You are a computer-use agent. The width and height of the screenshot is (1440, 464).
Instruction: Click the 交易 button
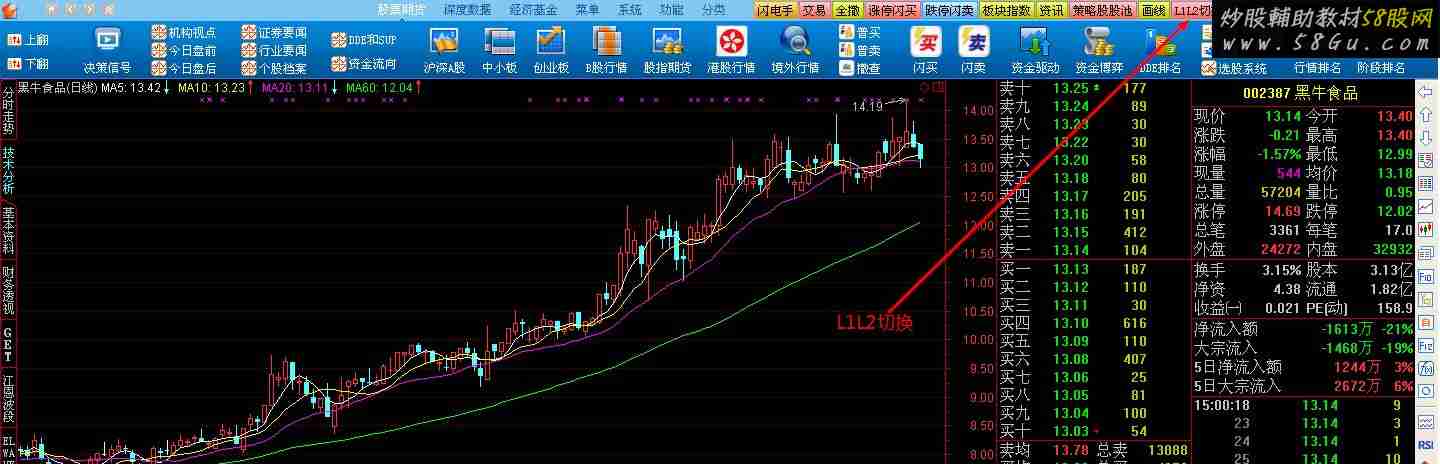click(x=815, y=10)
